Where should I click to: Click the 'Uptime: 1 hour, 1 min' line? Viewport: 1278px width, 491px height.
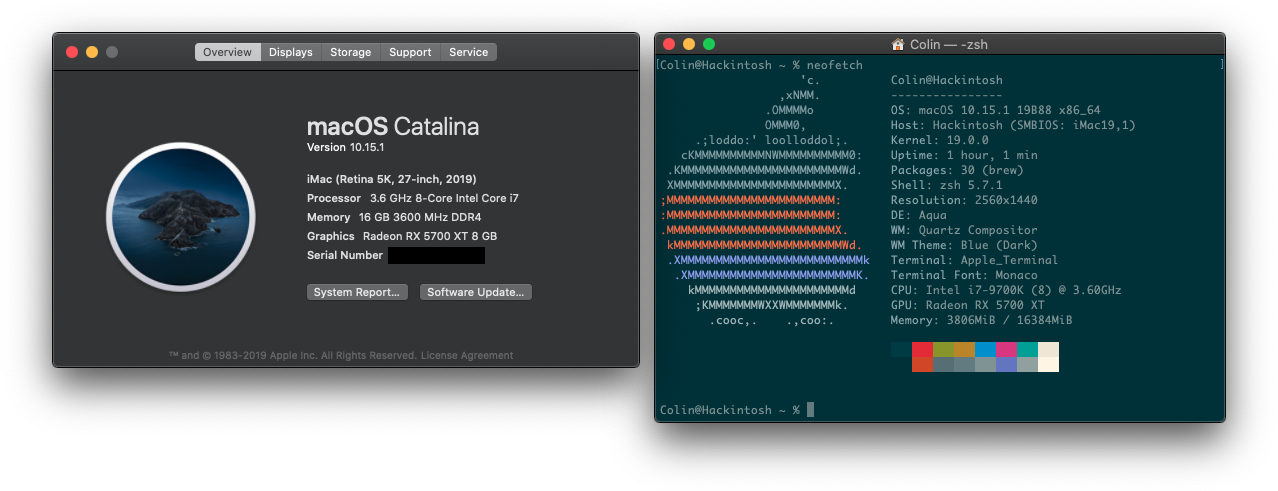pyautogui.click(x=964, y=155)
